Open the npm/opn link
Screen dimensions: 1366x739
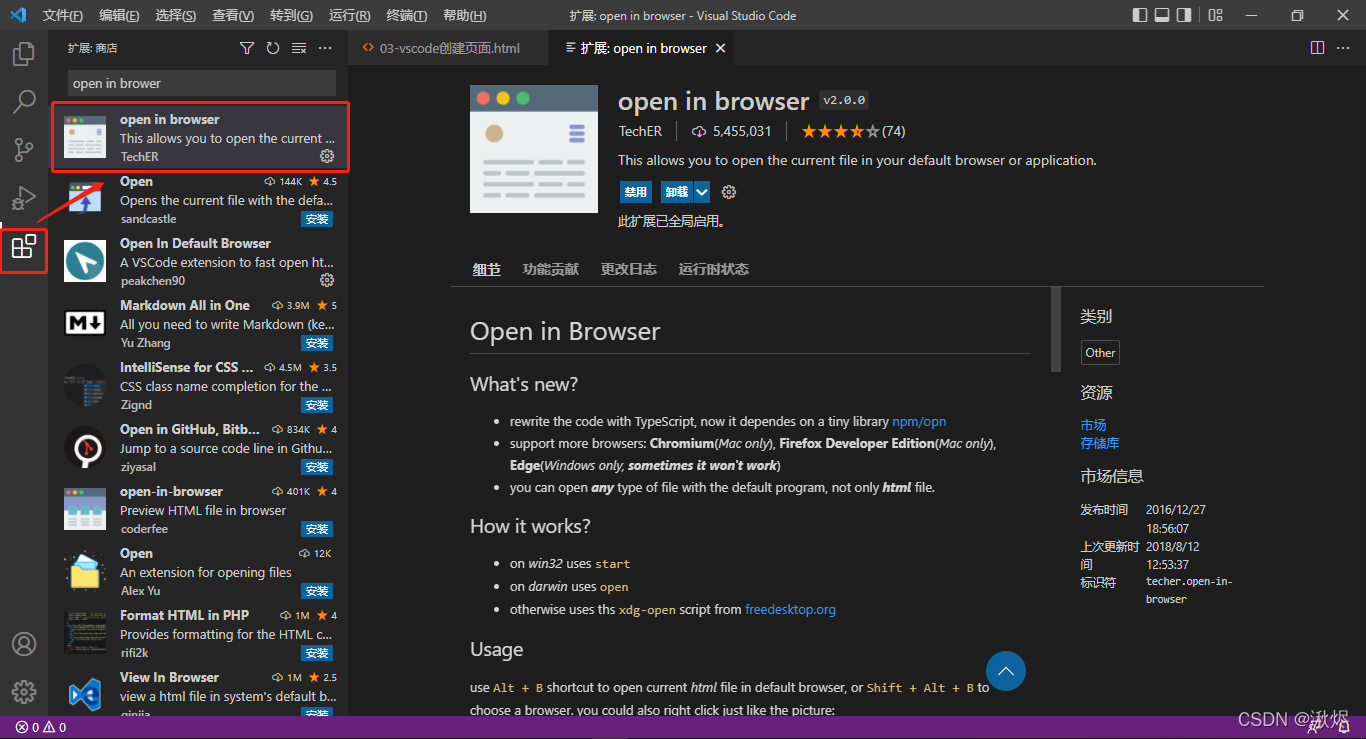[x=919, y=422]
